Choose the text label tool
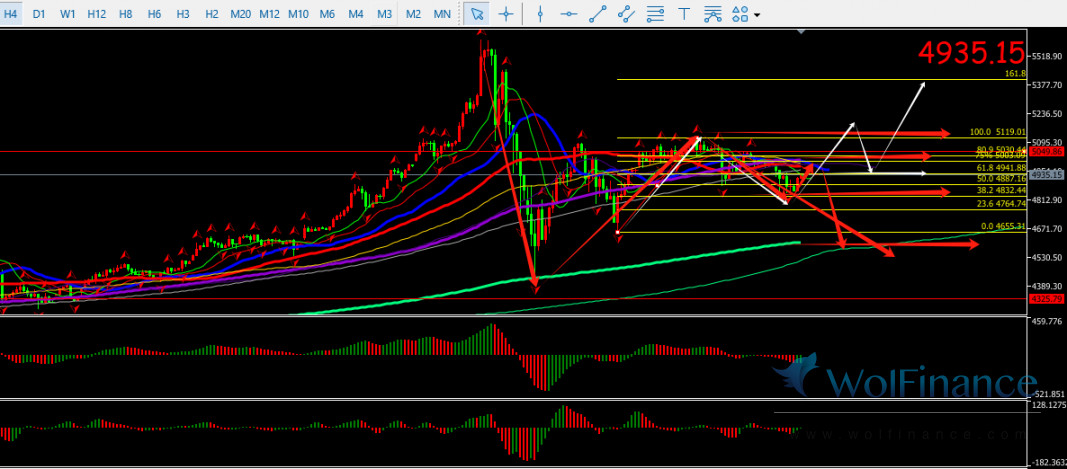Screen dimensions: 1067x469 coord(684,14)
